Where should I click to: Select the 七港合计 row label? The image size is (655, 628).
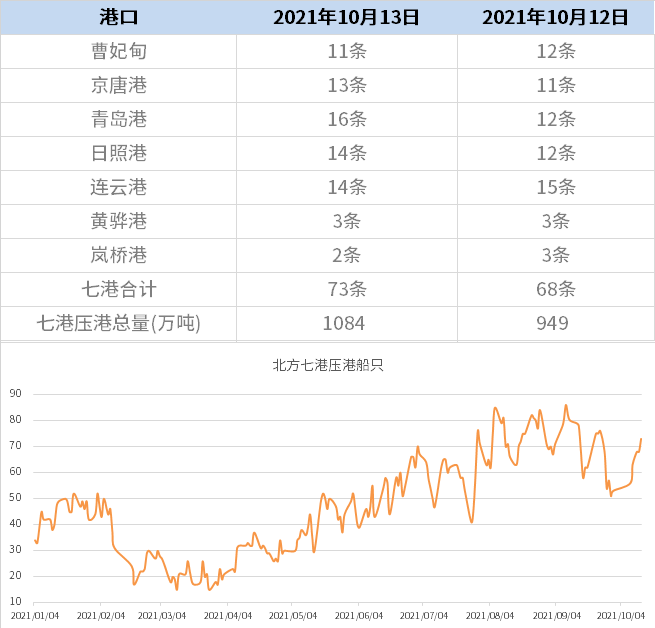pyautogui.click(x=119, y=289)
